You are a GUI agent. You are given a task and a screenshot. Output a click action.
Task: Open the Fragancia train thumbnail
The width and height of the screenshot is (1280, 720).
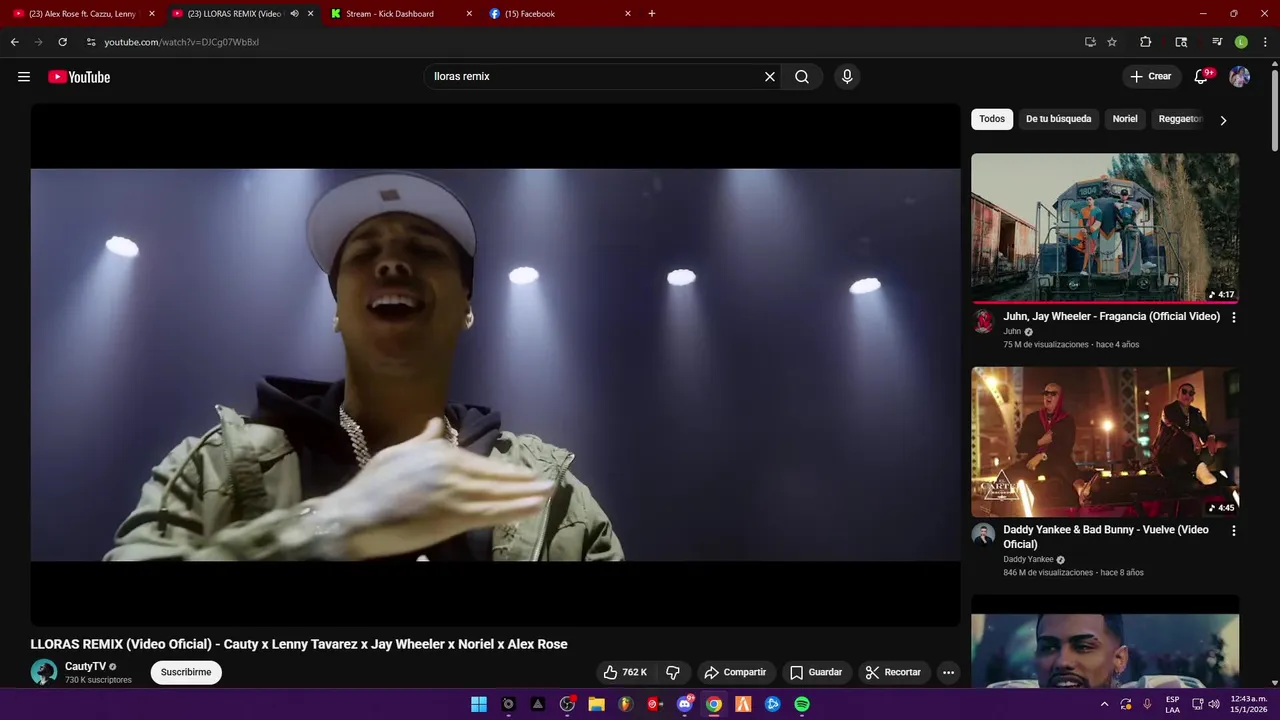pos(1105,228)
